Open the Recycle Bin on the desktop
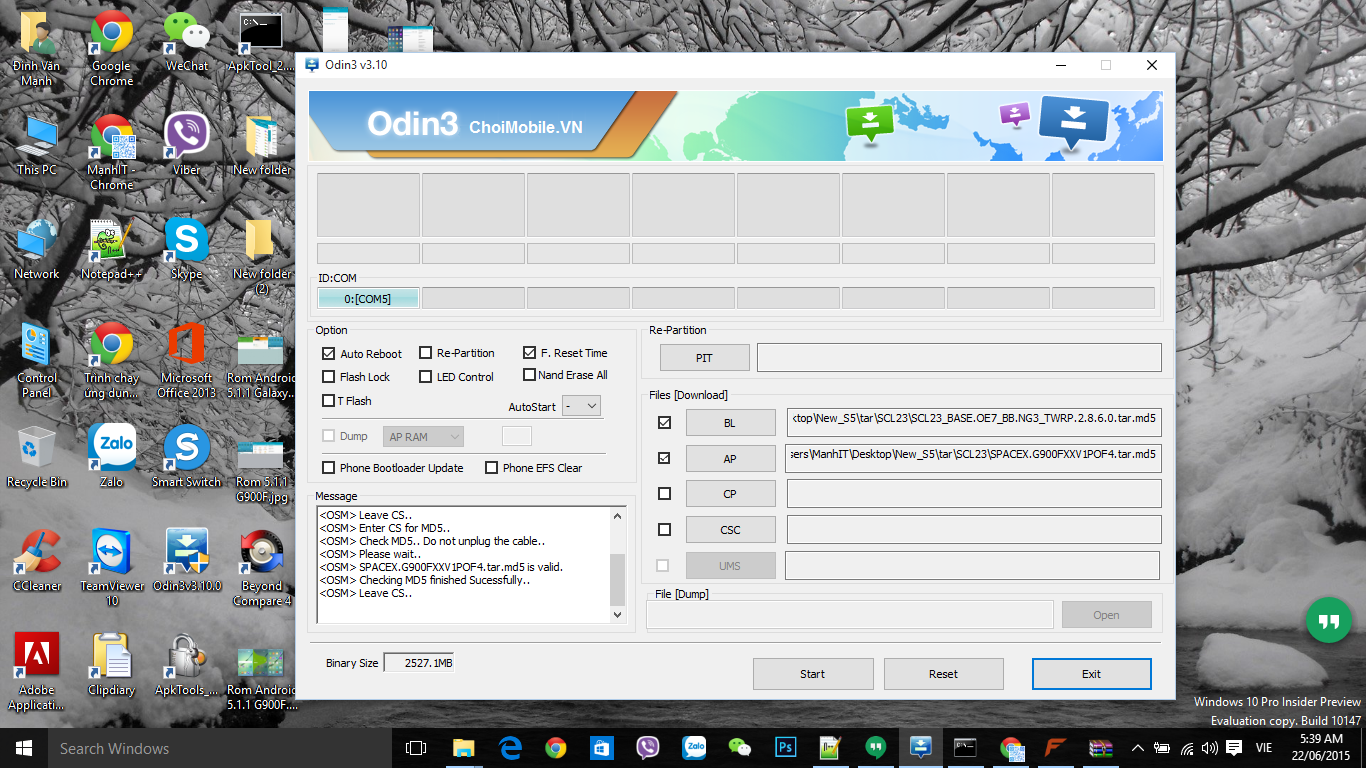This screenshot has height=768, width=1366. pyautogui.click(x=37, y=458)
